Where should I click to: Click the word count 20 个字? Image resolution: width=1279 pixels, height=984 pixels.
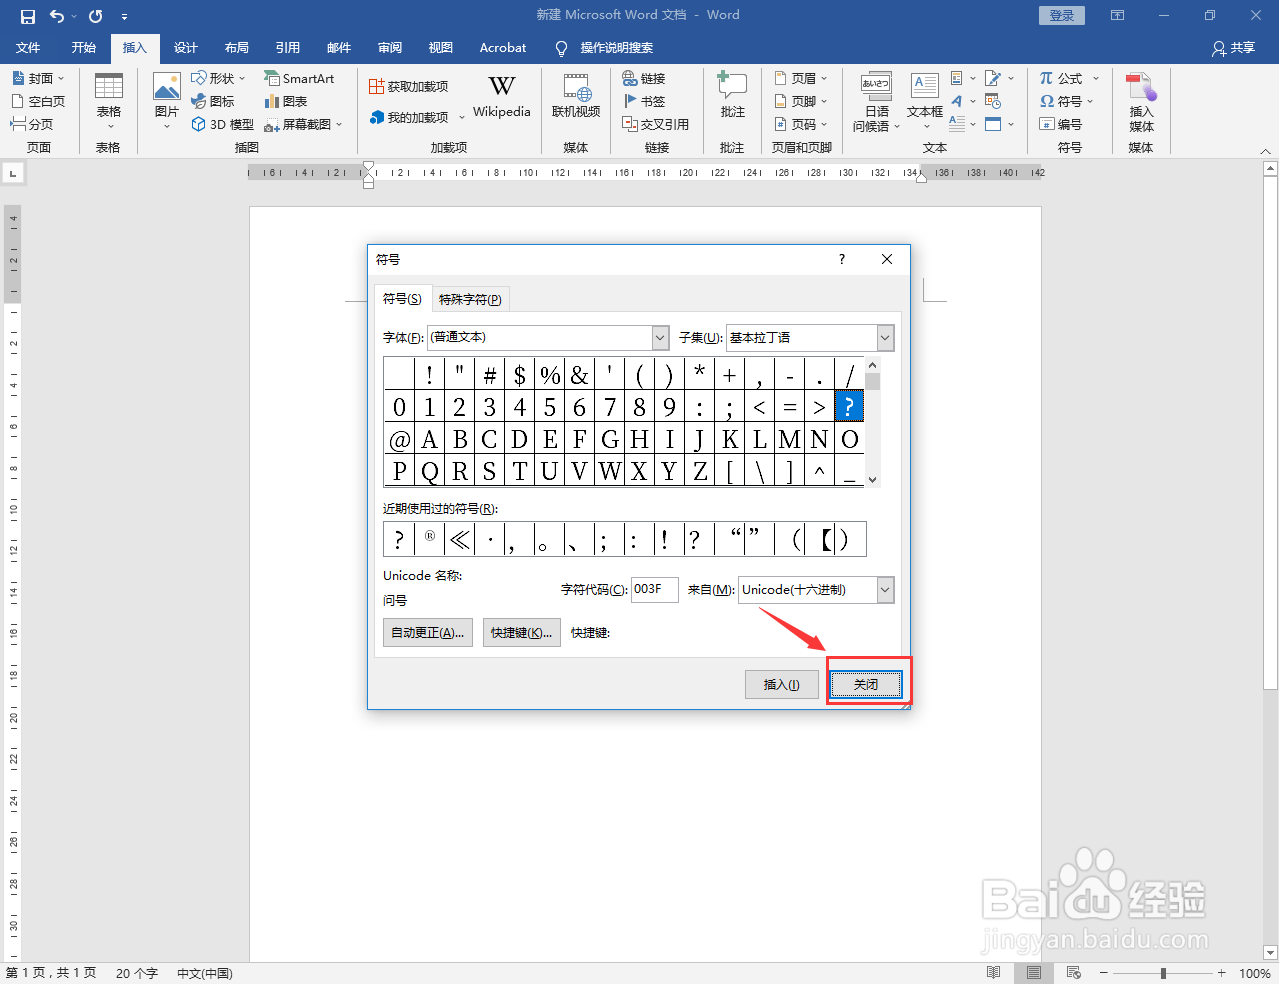(x=137, y=973)
